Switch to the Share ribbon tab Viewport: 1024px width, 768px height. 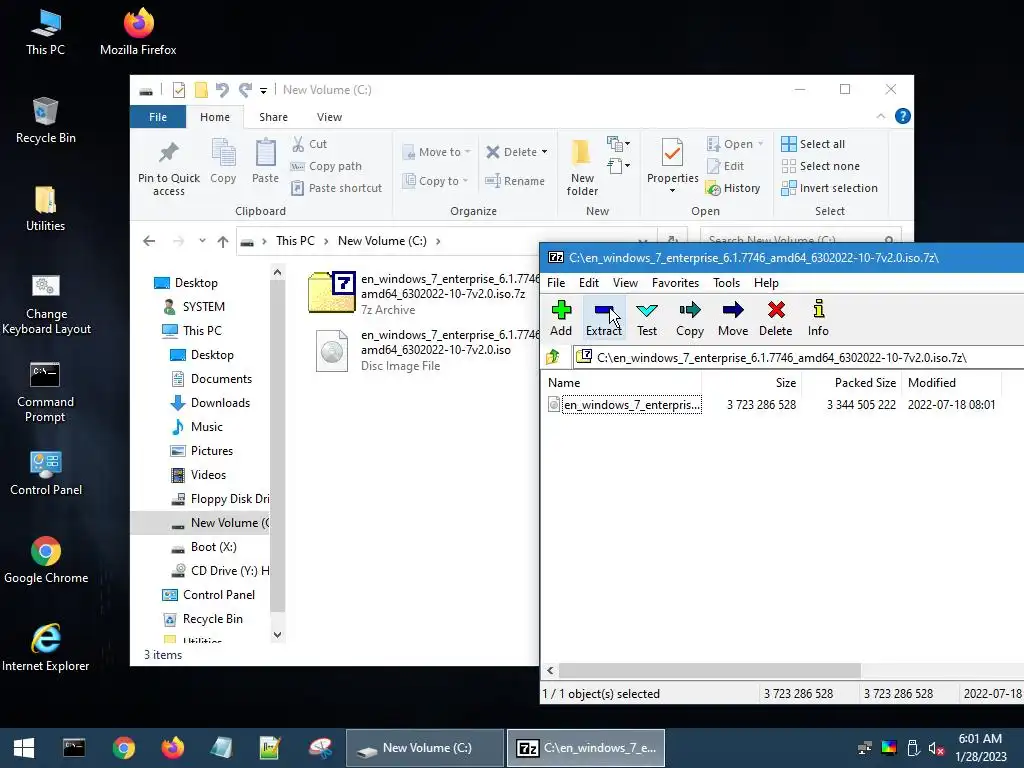point(273,117)
